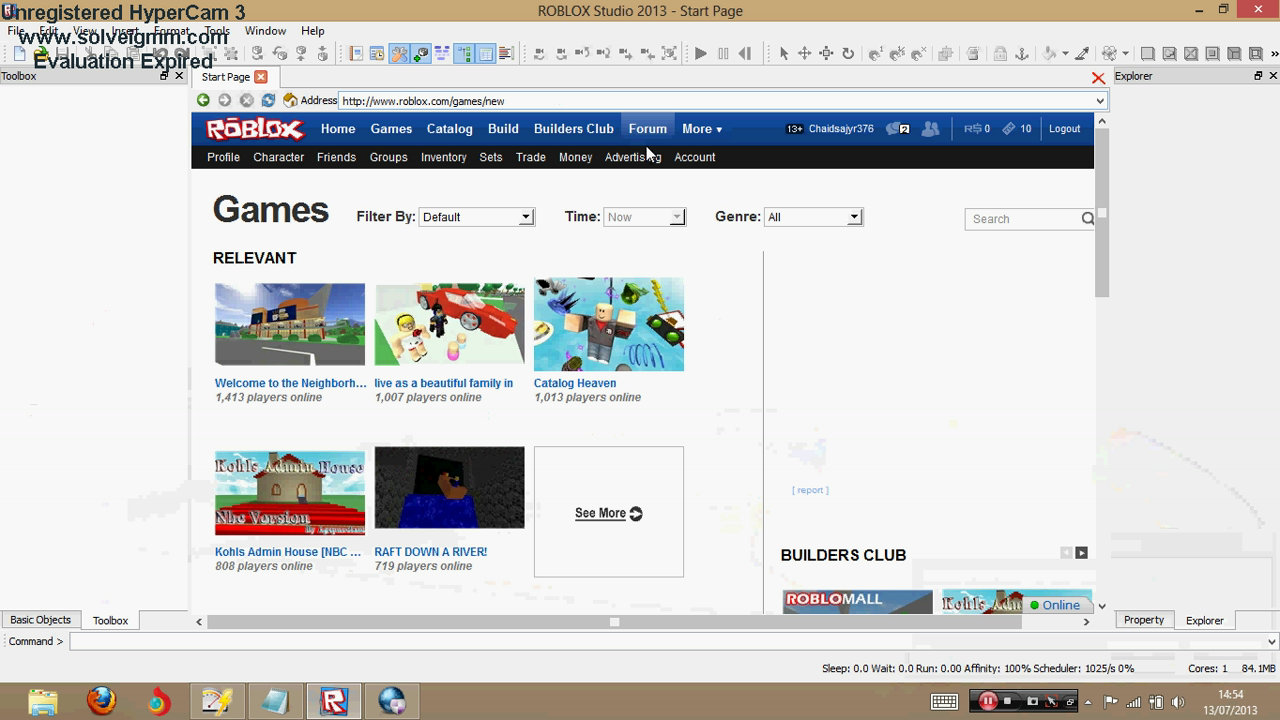1280x720 pixels.
Task: Open the Roblox messages icon
Action: pos(897,129)
